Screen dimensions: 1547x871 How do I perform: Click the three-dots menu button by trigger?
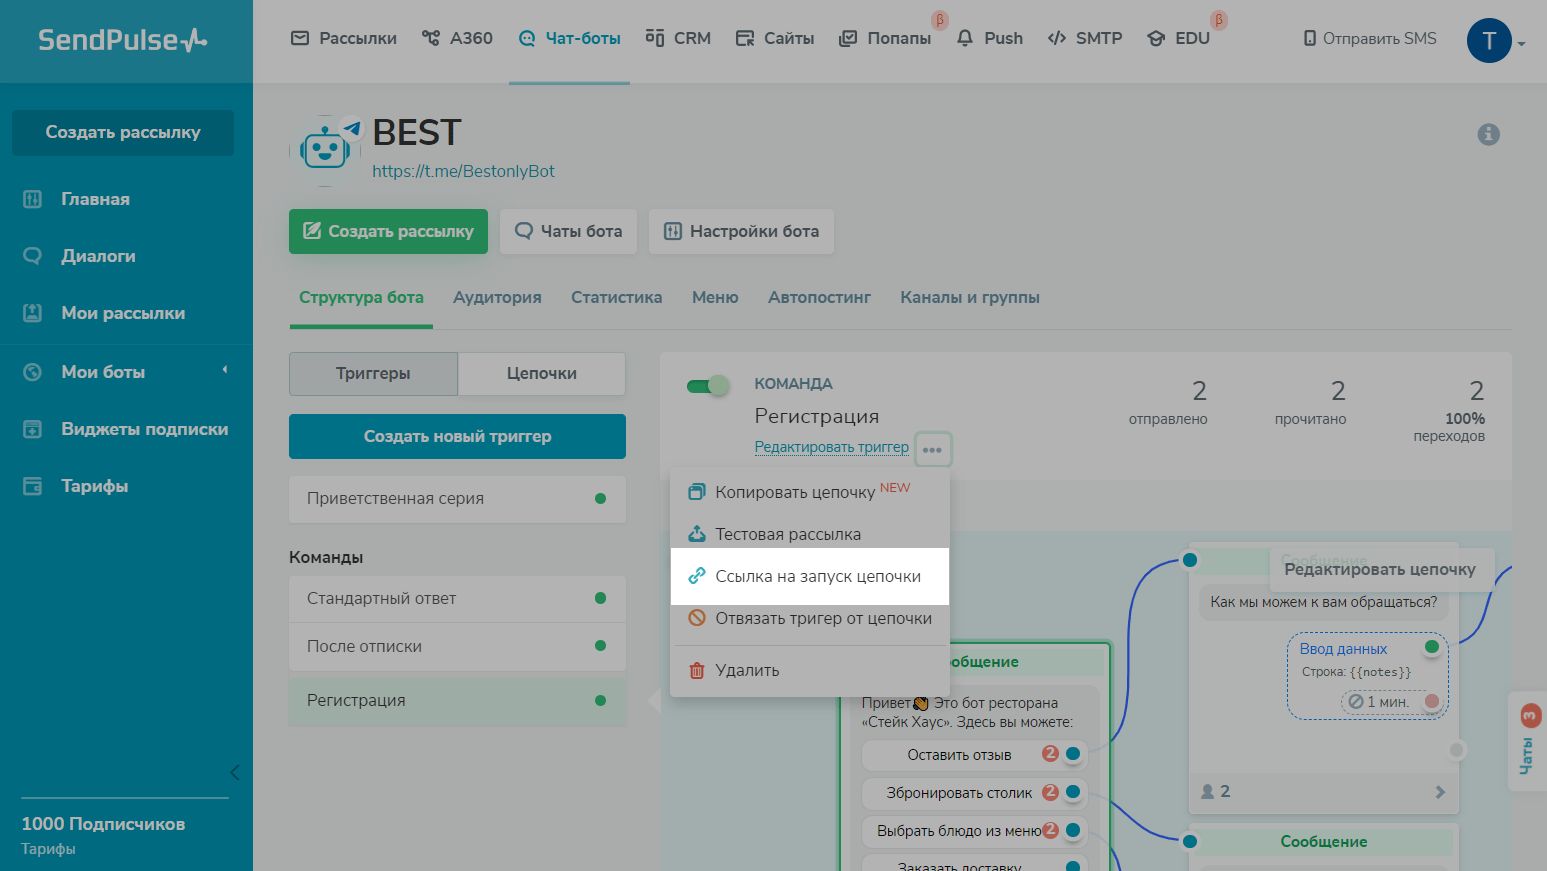tap(932, 449)
